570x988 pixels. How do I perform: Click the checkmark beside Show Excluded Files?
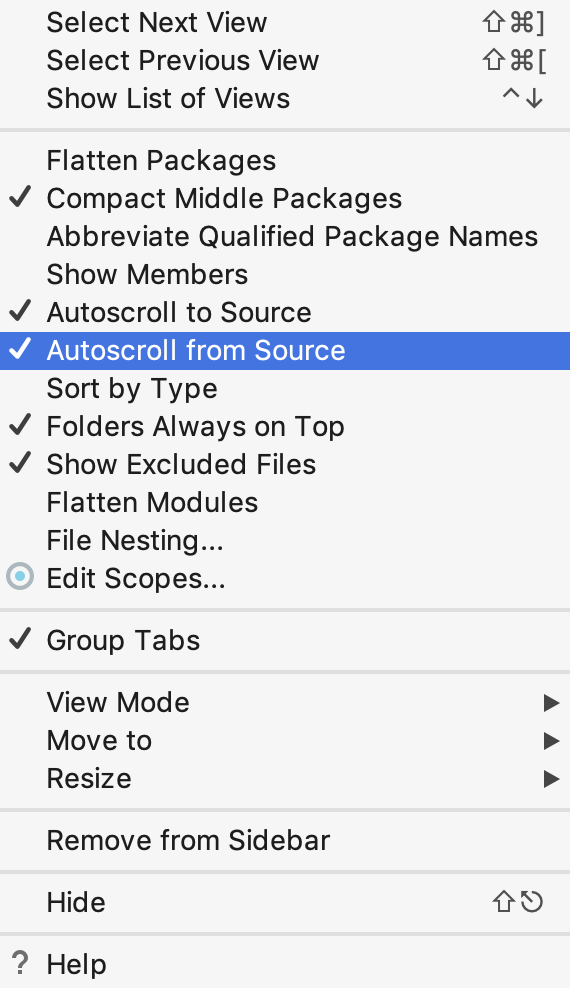click(x=20, y=463)
